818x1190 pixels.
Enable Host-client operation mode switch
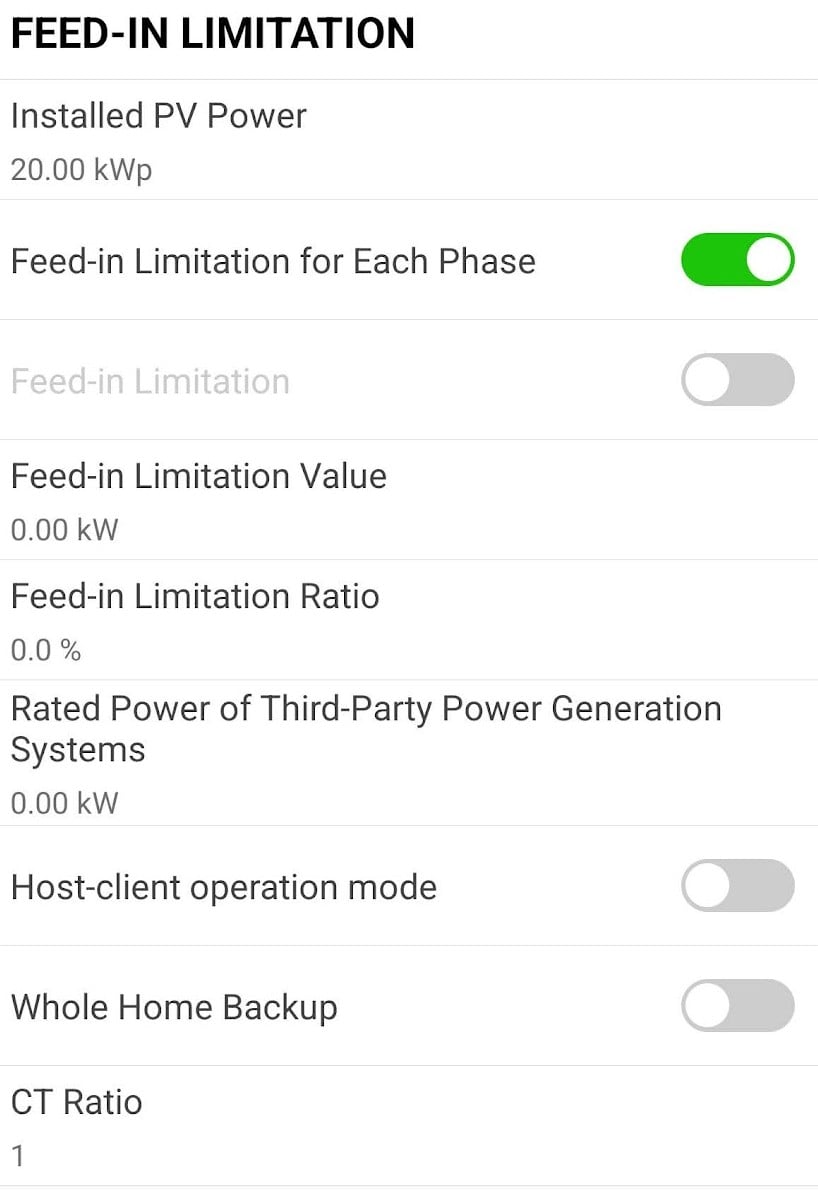pos(738,886)
